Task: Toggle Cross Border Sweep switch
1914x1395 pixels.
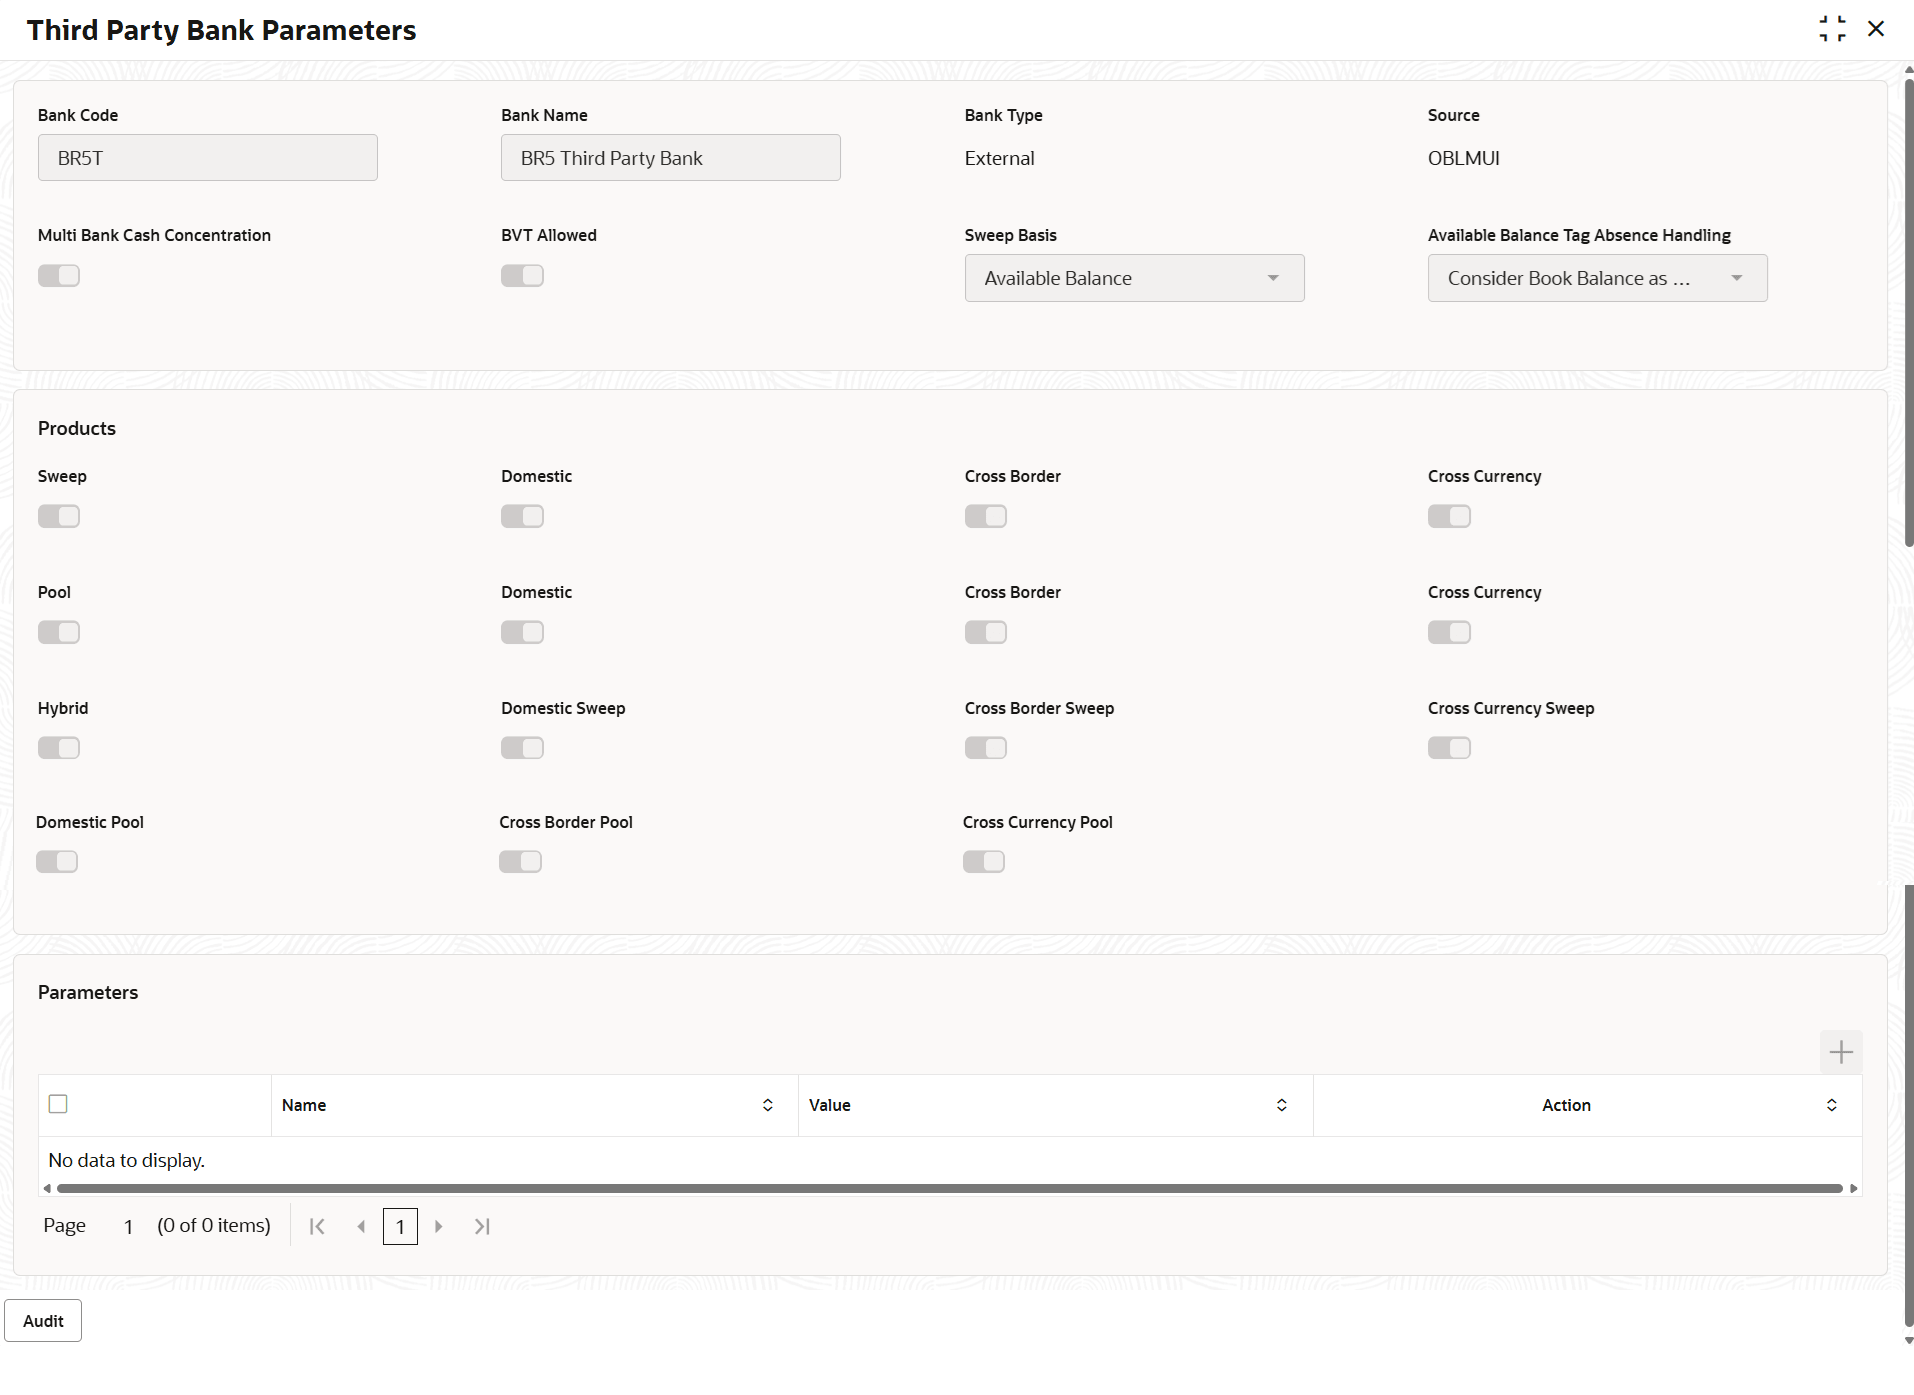Action: pos(986,749)
